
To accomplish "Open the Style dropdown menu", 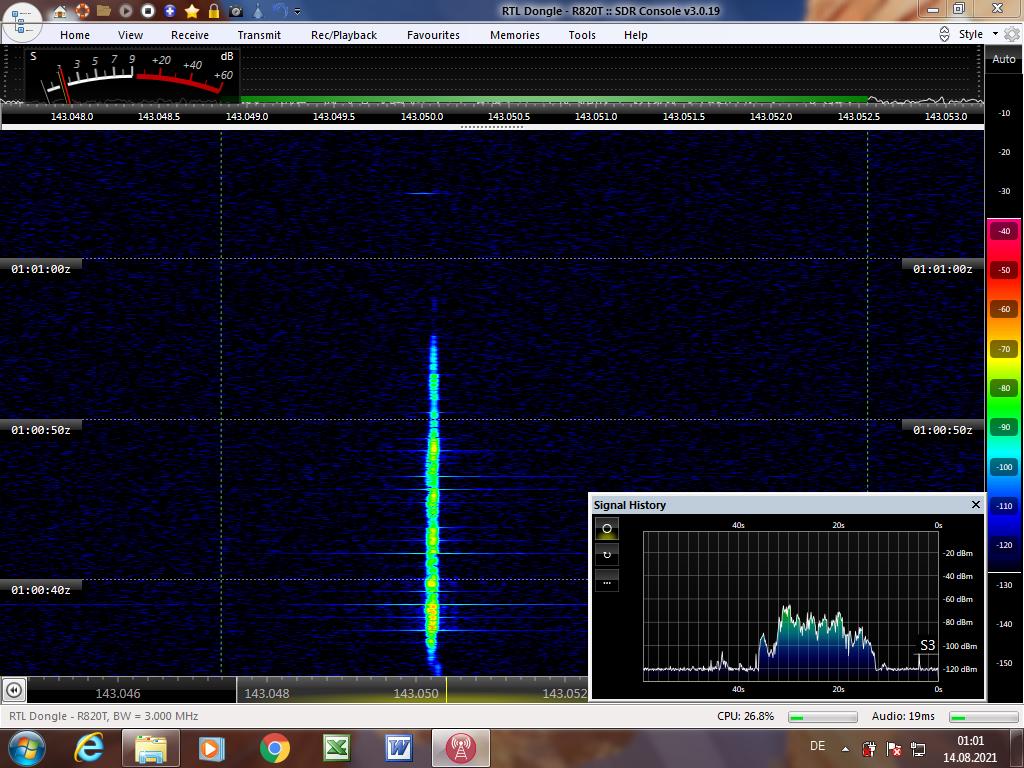I will pyautogui.click(x=978, y=34).
